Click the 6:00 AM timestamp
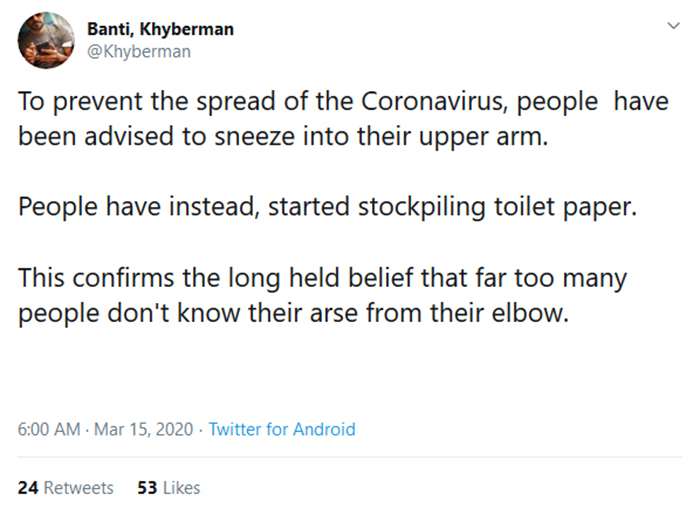This screenshot has width=700, height=515. (49, 429)
